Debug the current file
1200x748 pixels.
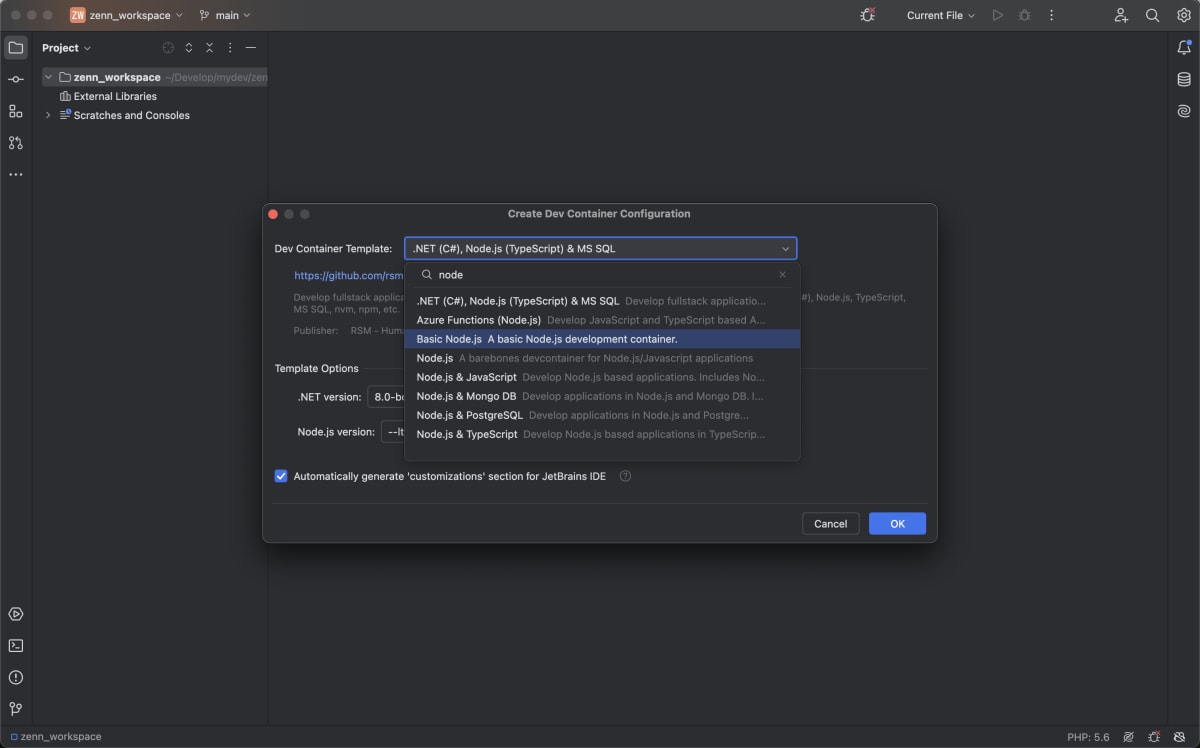point(1024,15)
